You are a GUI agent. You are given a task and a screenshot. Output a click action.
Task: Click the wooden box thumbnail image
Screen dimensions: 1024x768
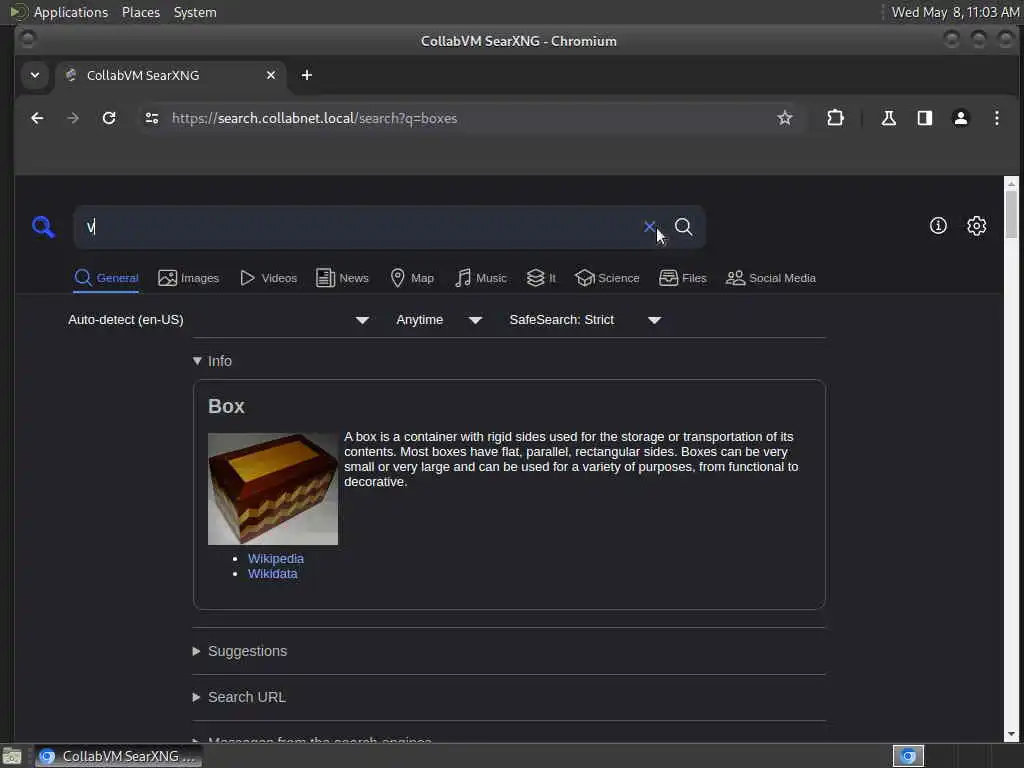click(272, 488)
